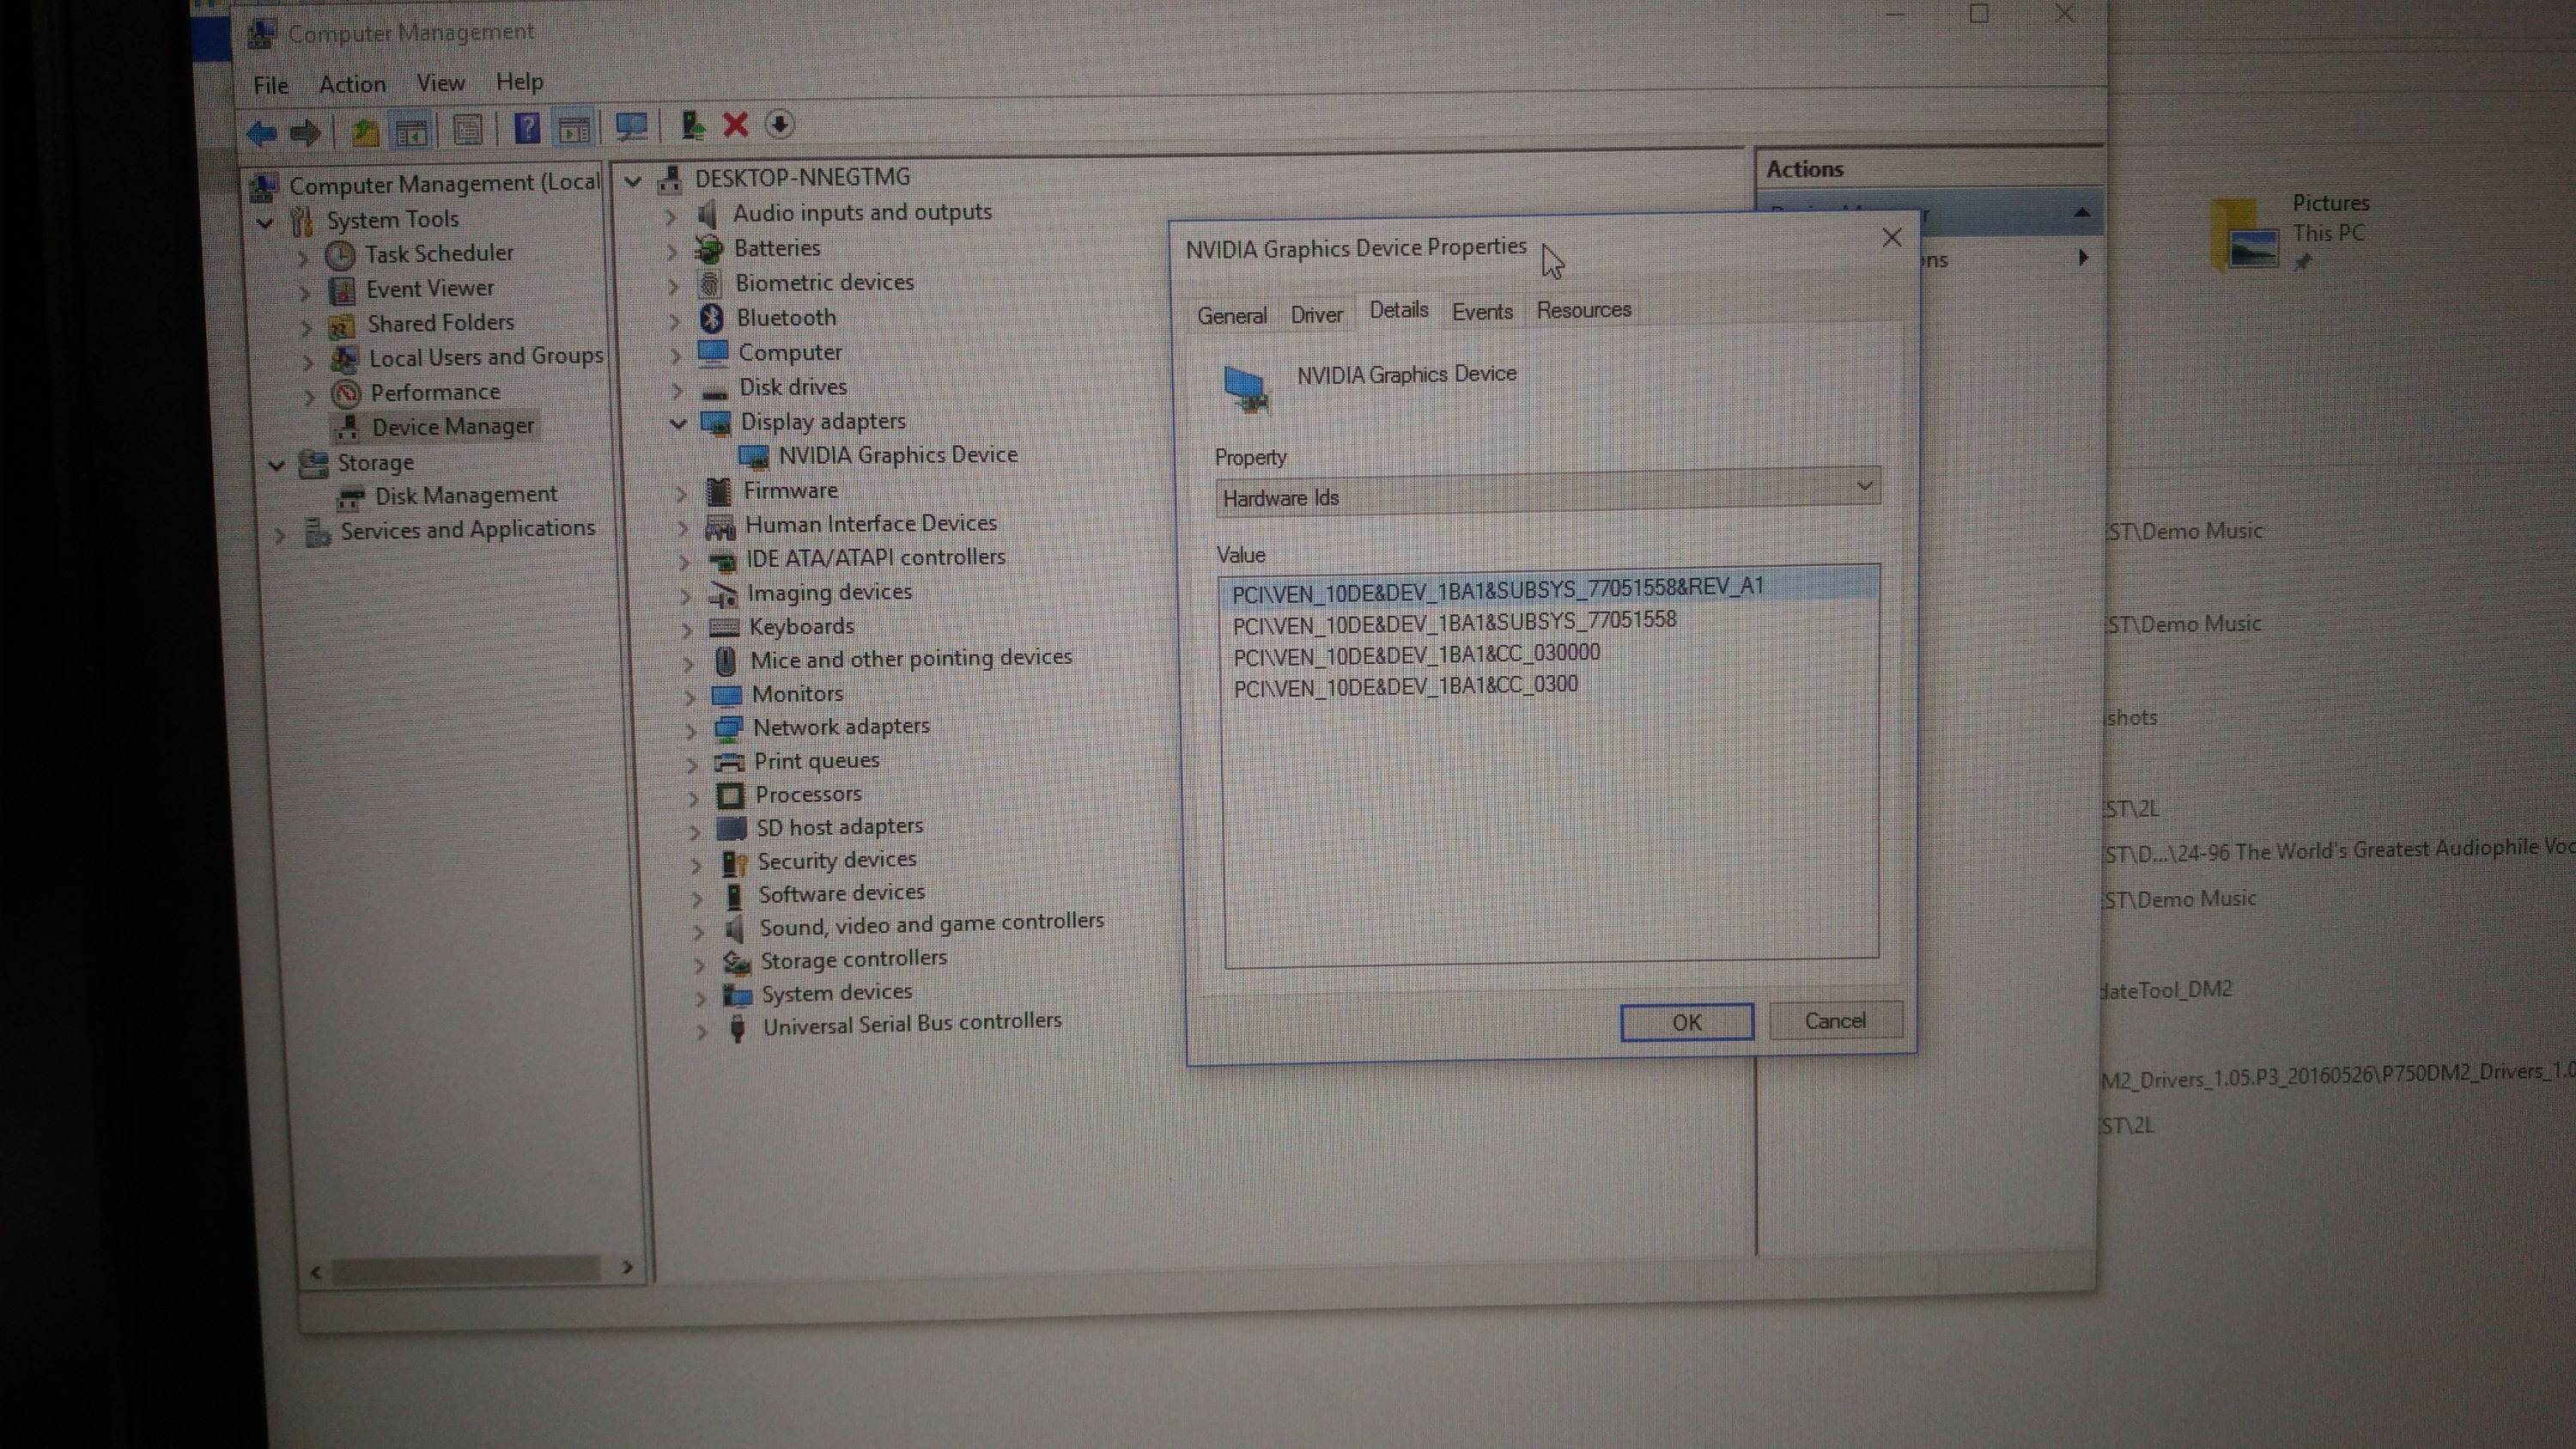Select Local Users and Groups tree item
This screenshot has width=2576, height=1449.
(486, 357)
